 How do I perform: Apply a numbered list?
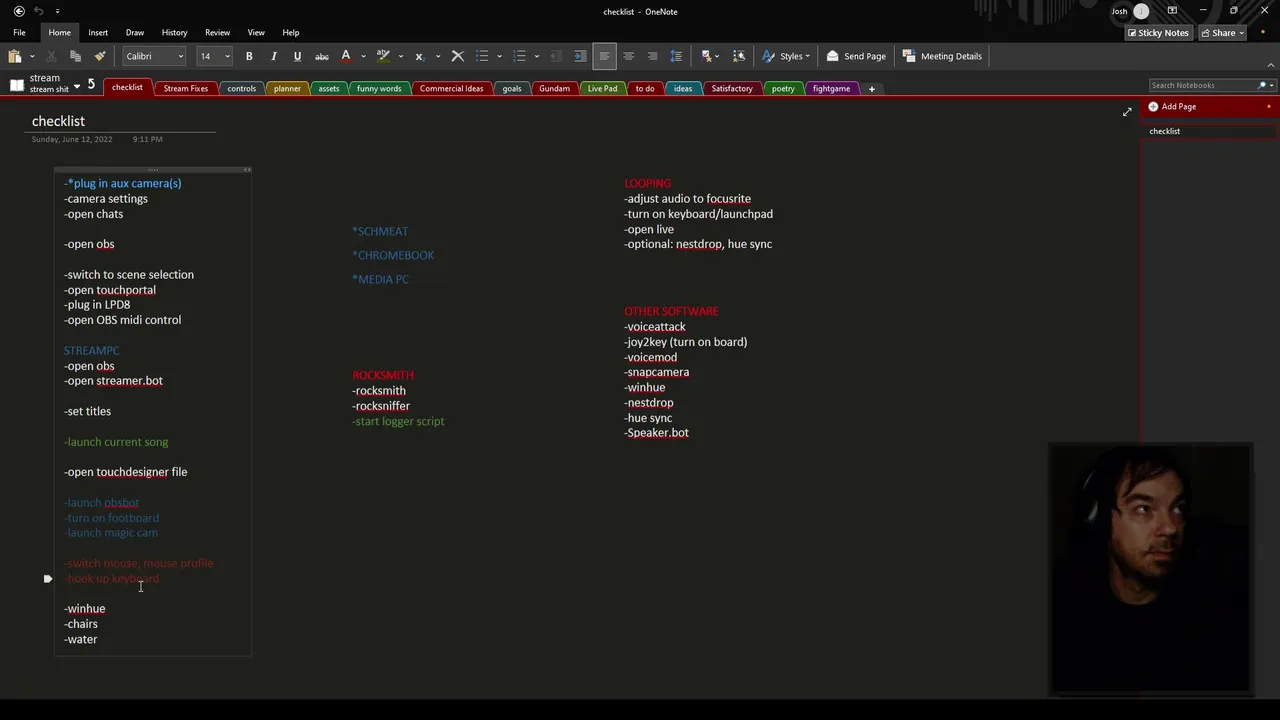(x=519, y=56)
